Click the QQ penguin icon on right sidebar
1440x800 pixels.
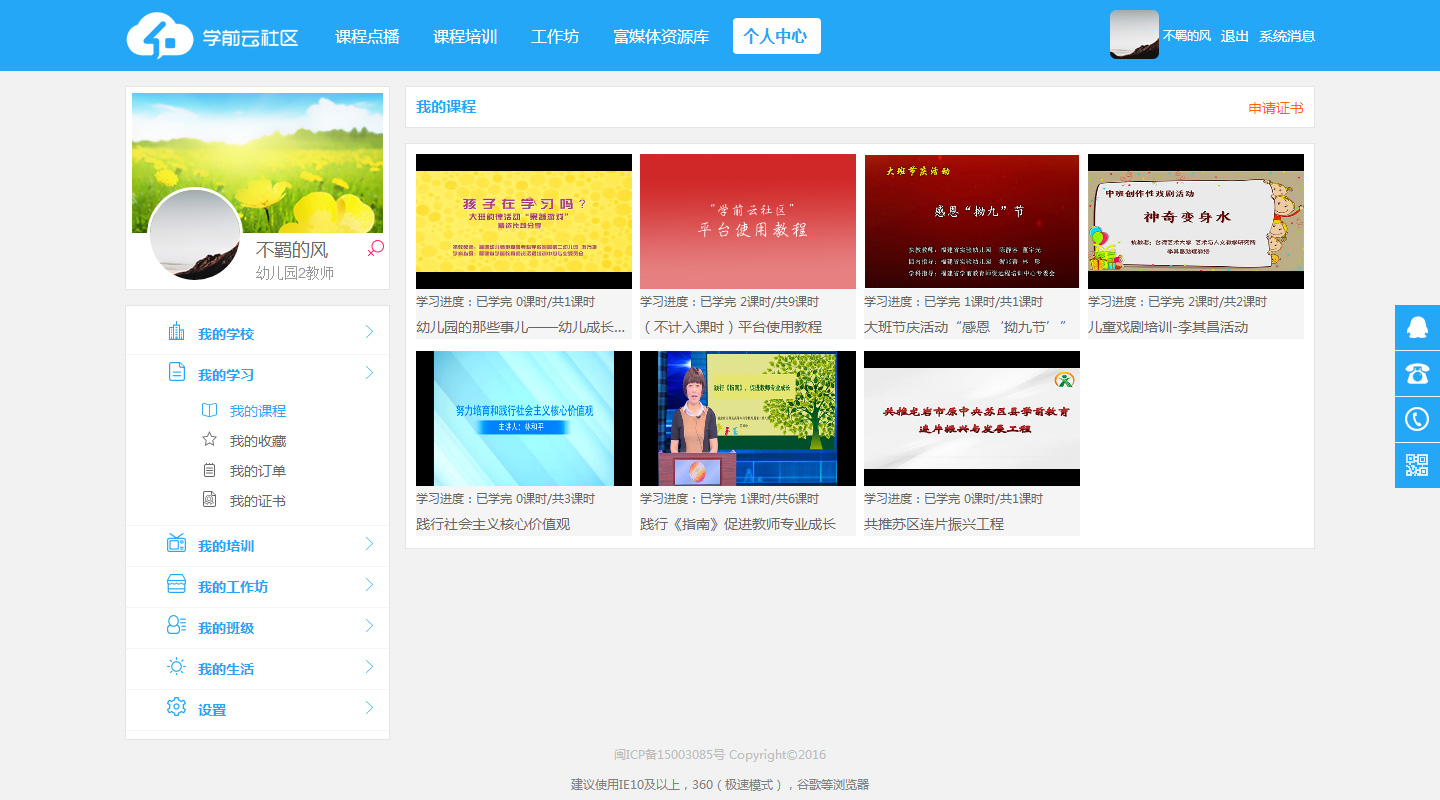[1417, 328]
